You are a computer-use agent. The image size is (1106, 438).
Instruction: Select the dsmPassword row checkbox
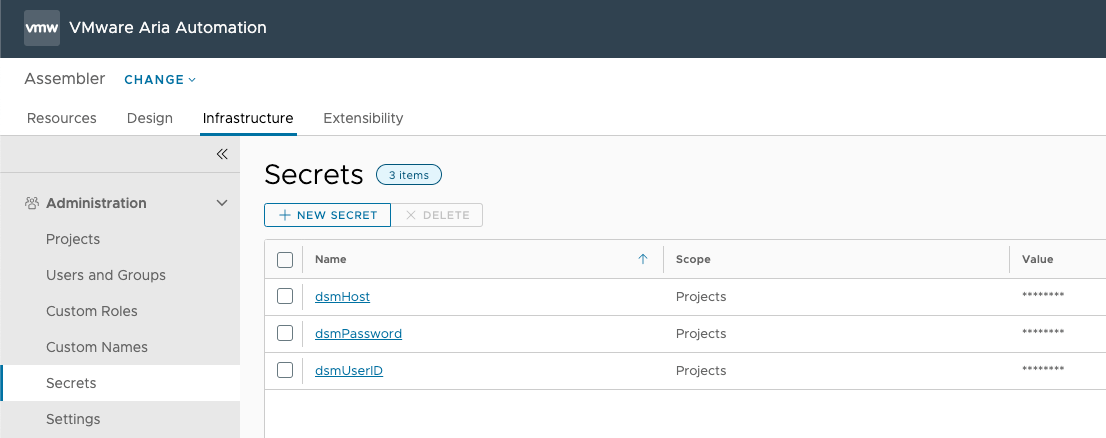[x=285, y=333]
